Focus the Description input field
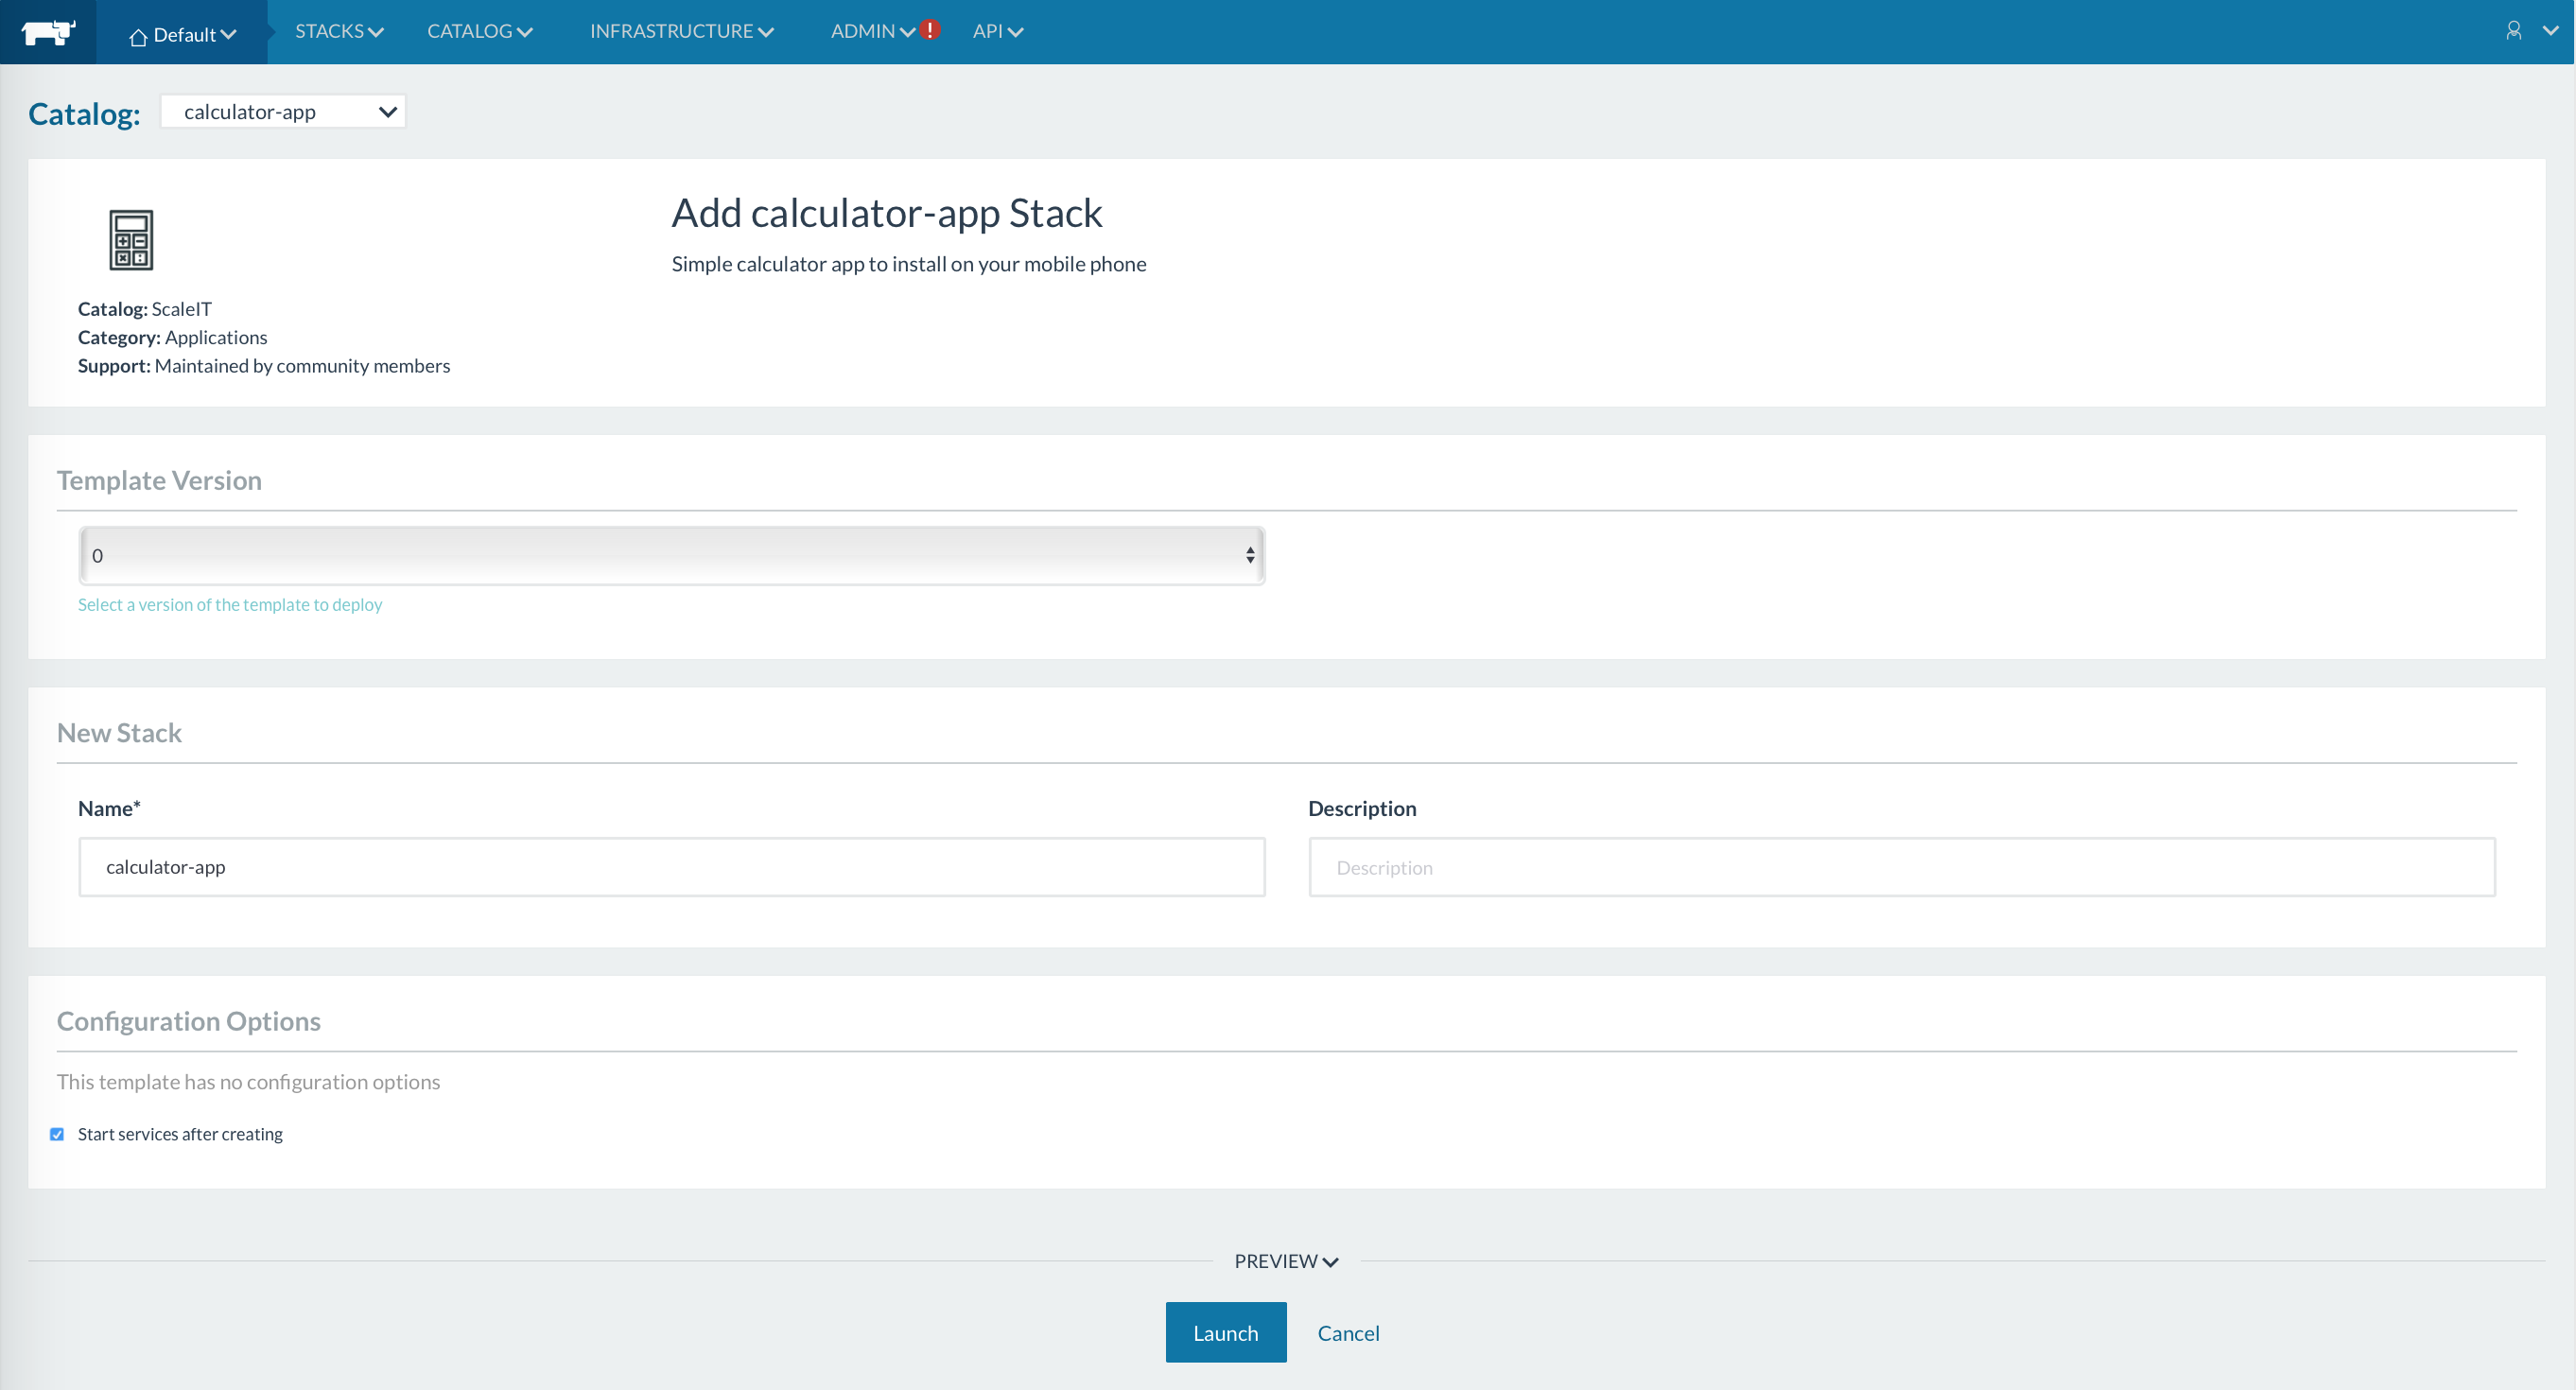The width and height of the screenshot is (2576, 1390). (x=1901, y=867)
